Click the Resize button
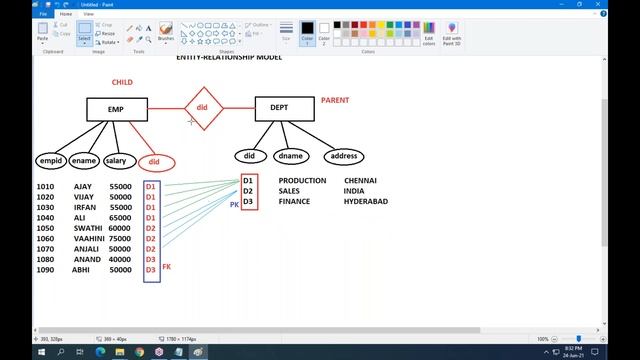The height and width of the screenshot is (360, 640). pyautogui.click(x=105, y=33)
